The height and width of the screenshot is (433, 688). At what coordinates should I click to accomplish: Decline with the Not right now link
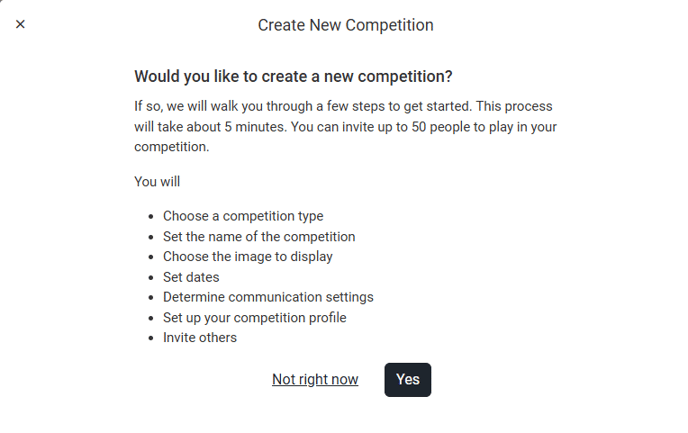[x=315, y=380]
